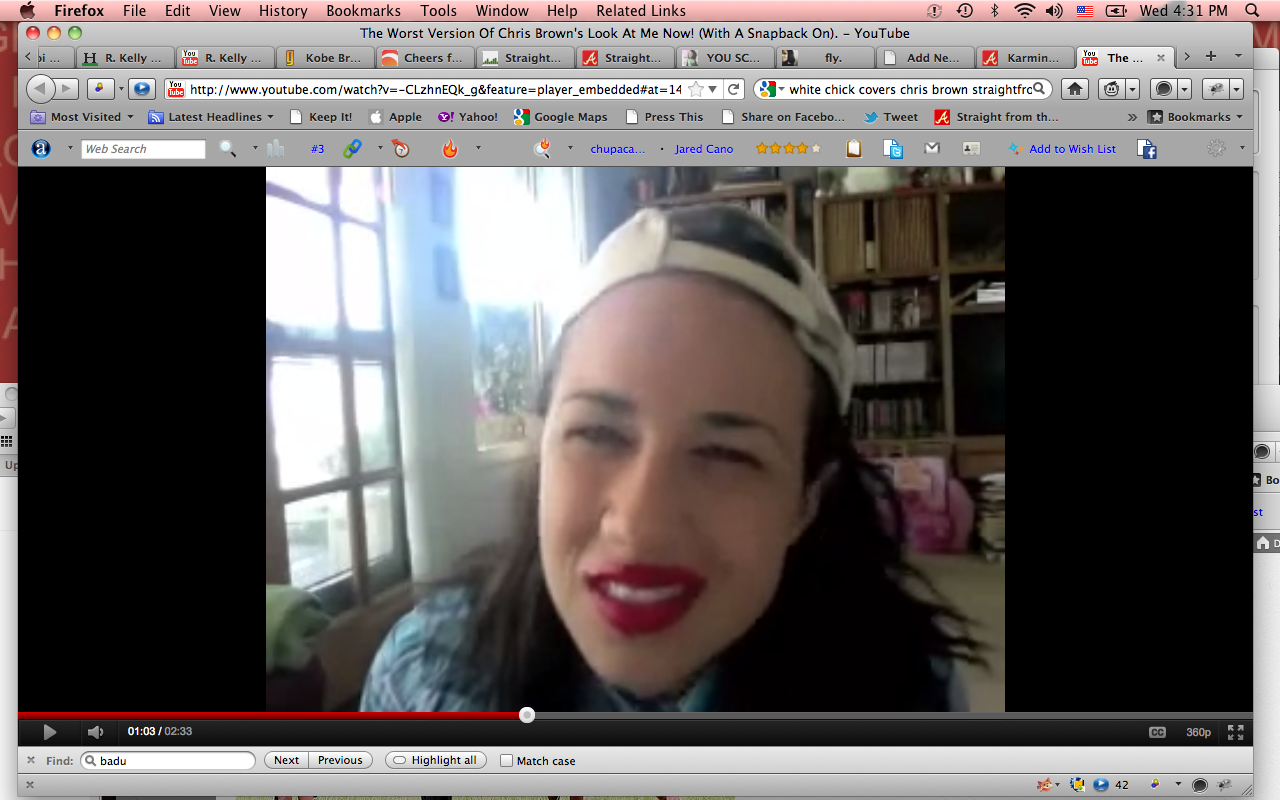Mute the video with the speaker icon
1280x800 pixels.
(x=95, y=732)
